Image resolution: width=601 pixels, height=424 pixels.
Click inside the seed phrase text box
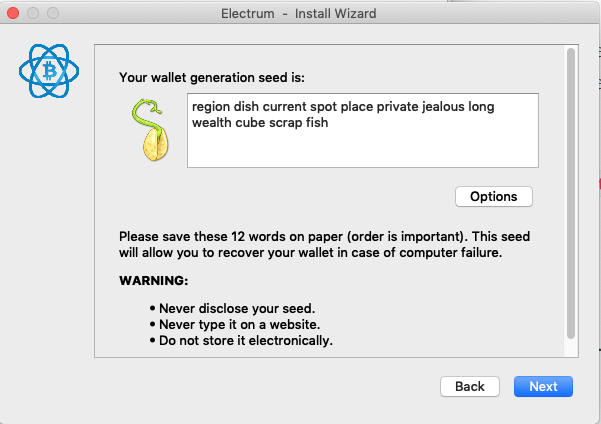coord(363,130)
